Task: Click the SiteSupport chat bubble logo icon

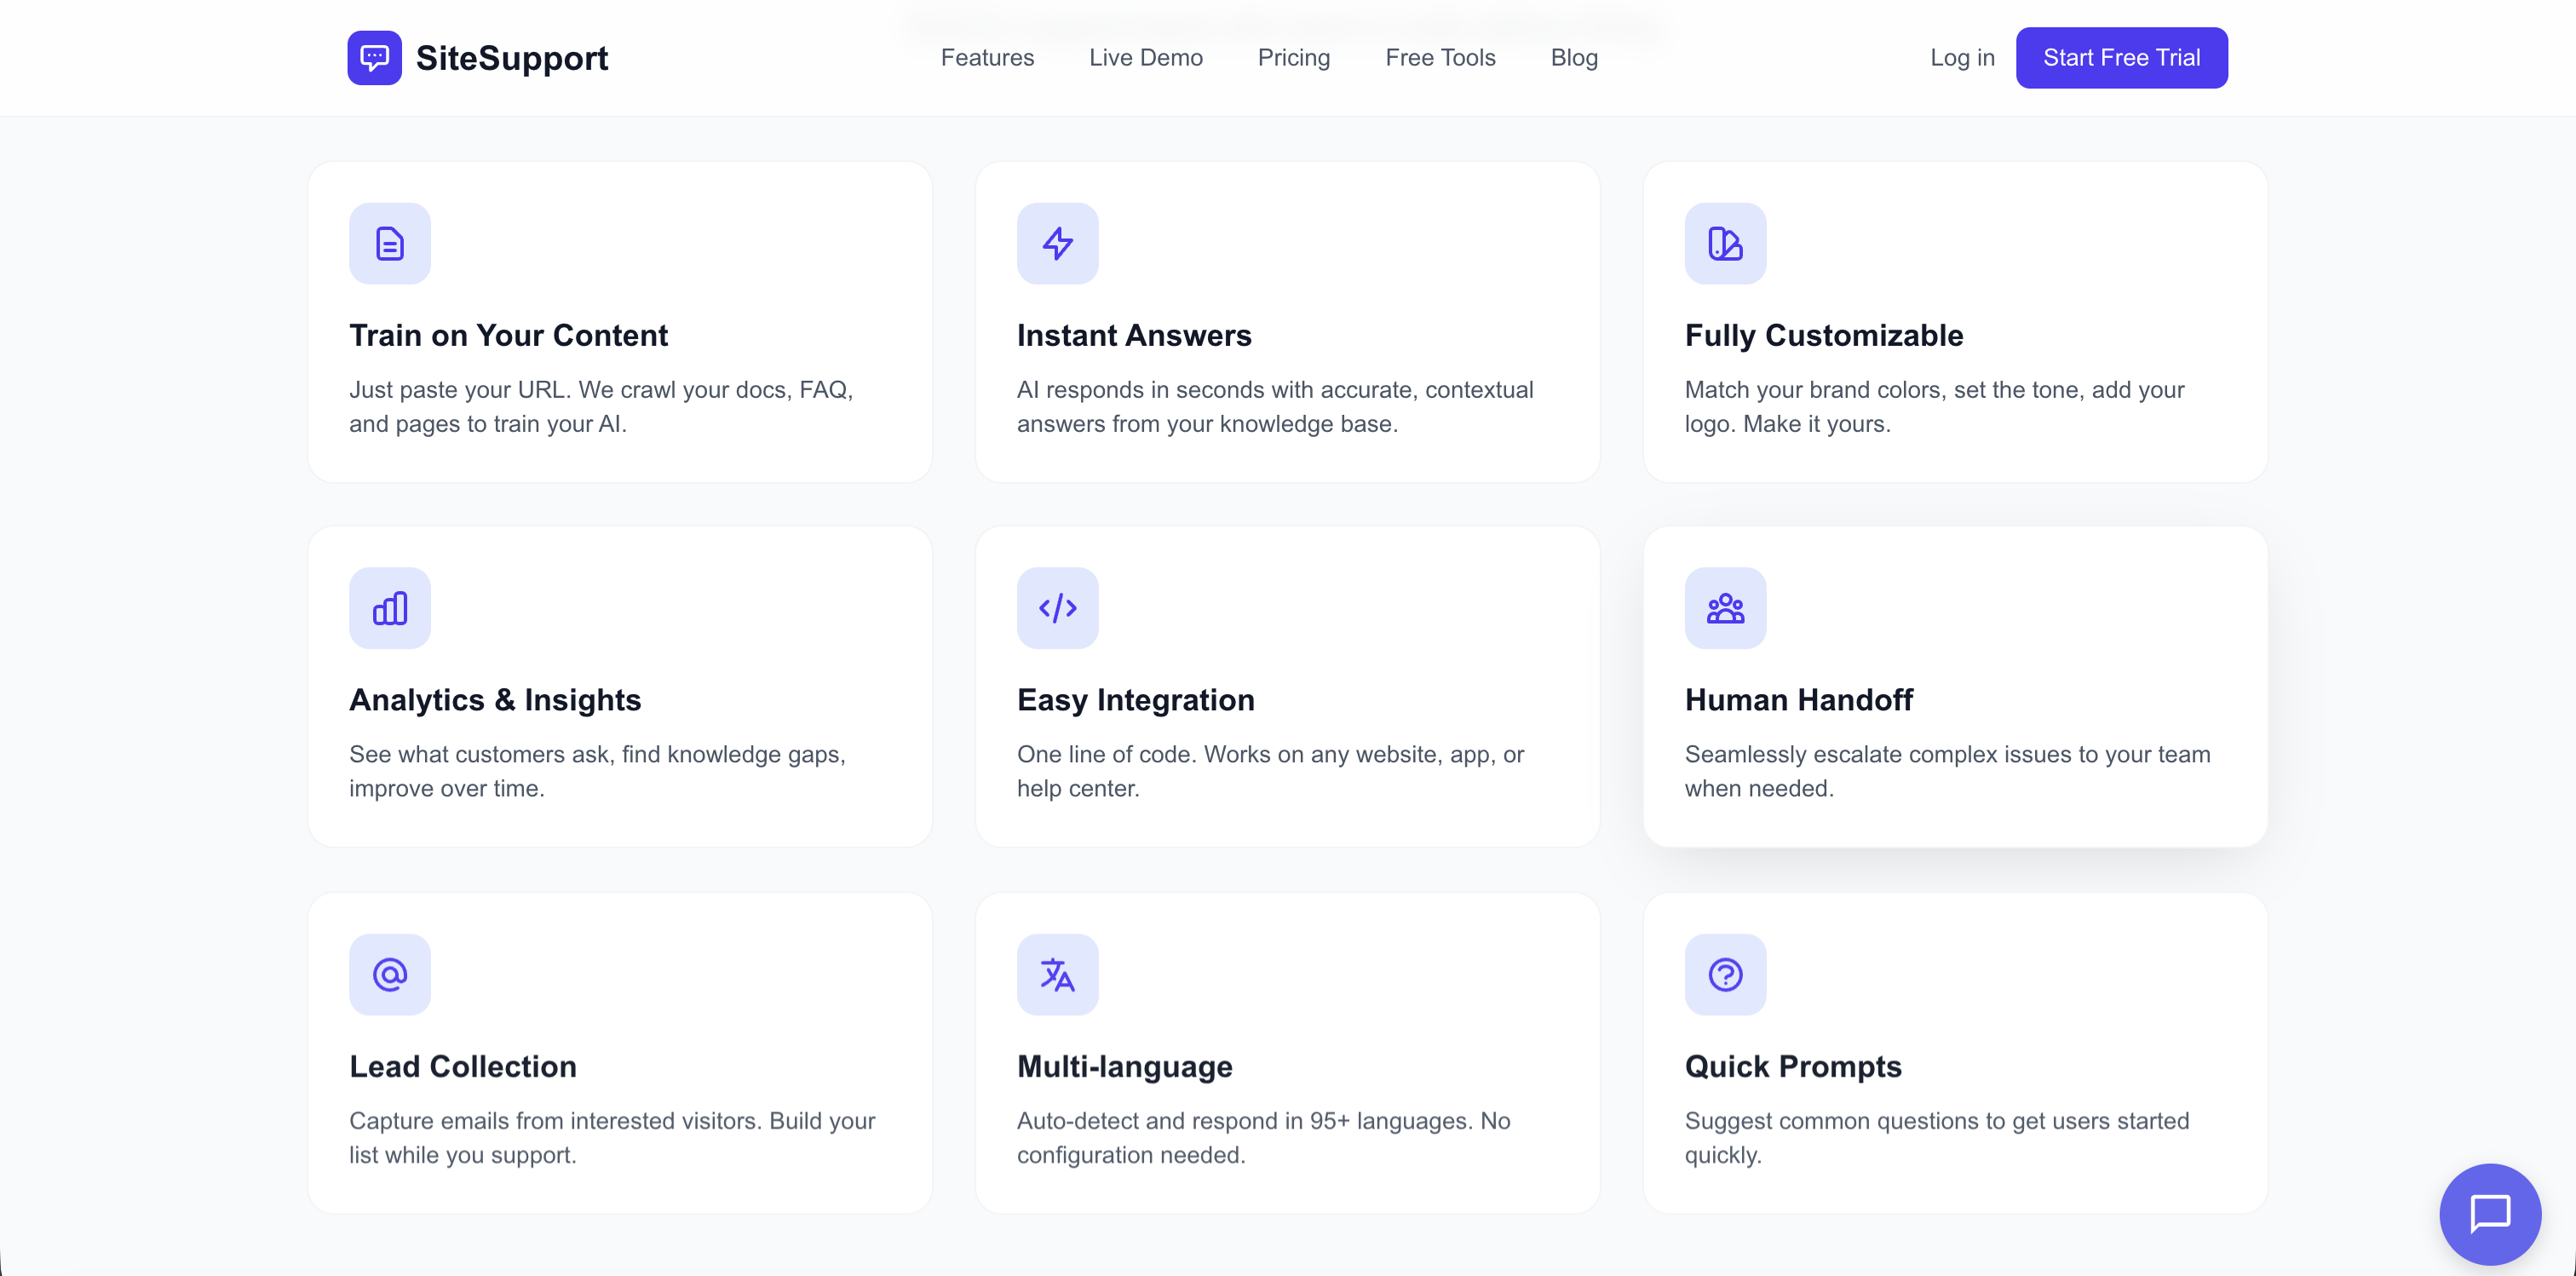Action: (x=373, y=57)
